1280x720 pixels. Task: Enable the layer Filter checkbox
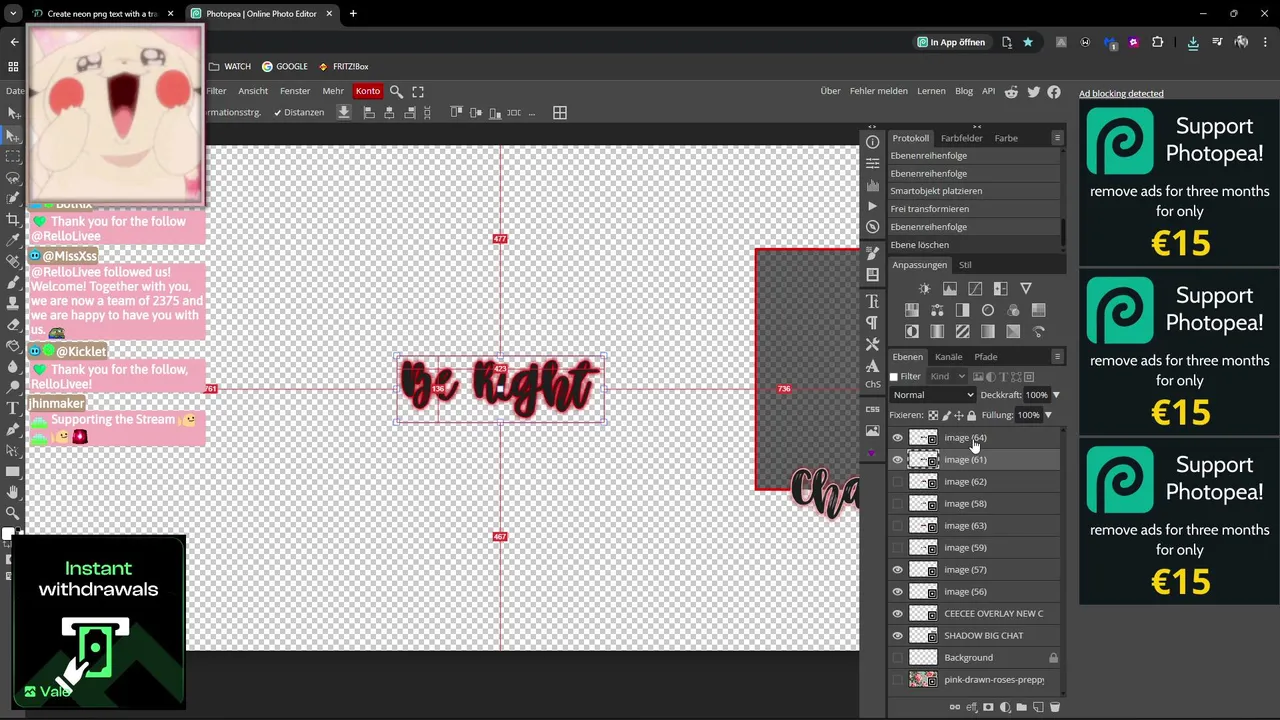tap(894, 377)
